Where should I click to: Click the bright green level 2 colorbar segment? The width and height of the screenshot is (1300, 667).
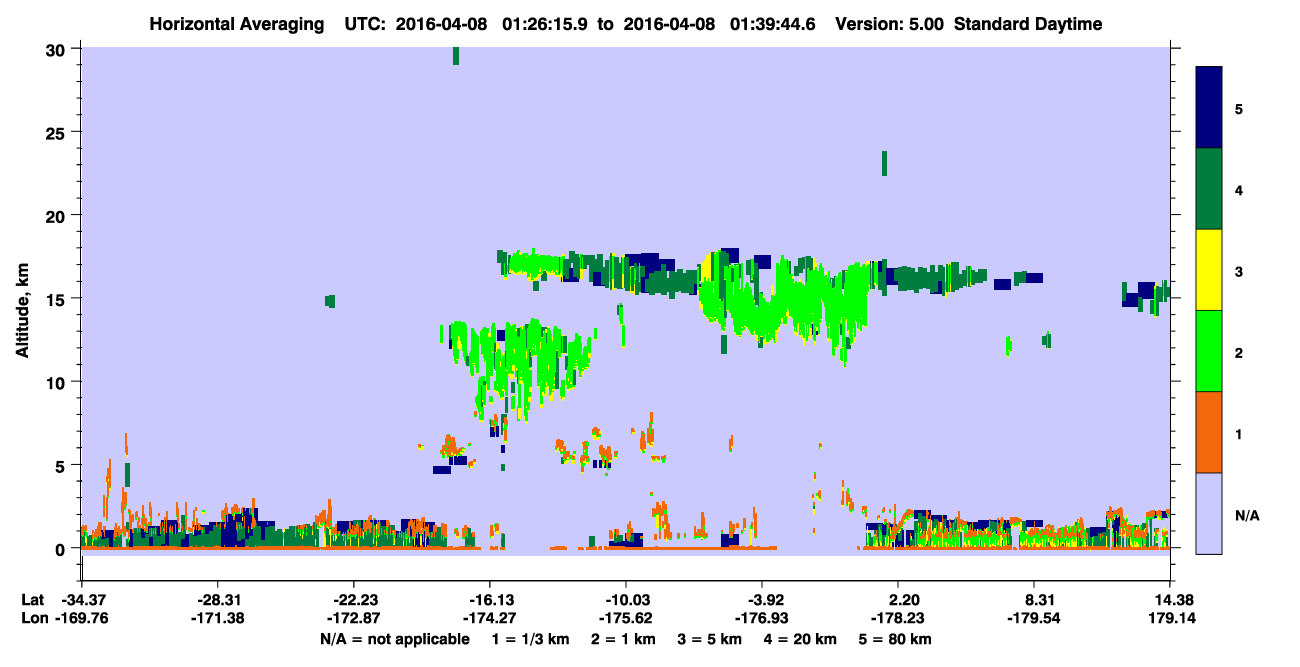[1209, 351]
